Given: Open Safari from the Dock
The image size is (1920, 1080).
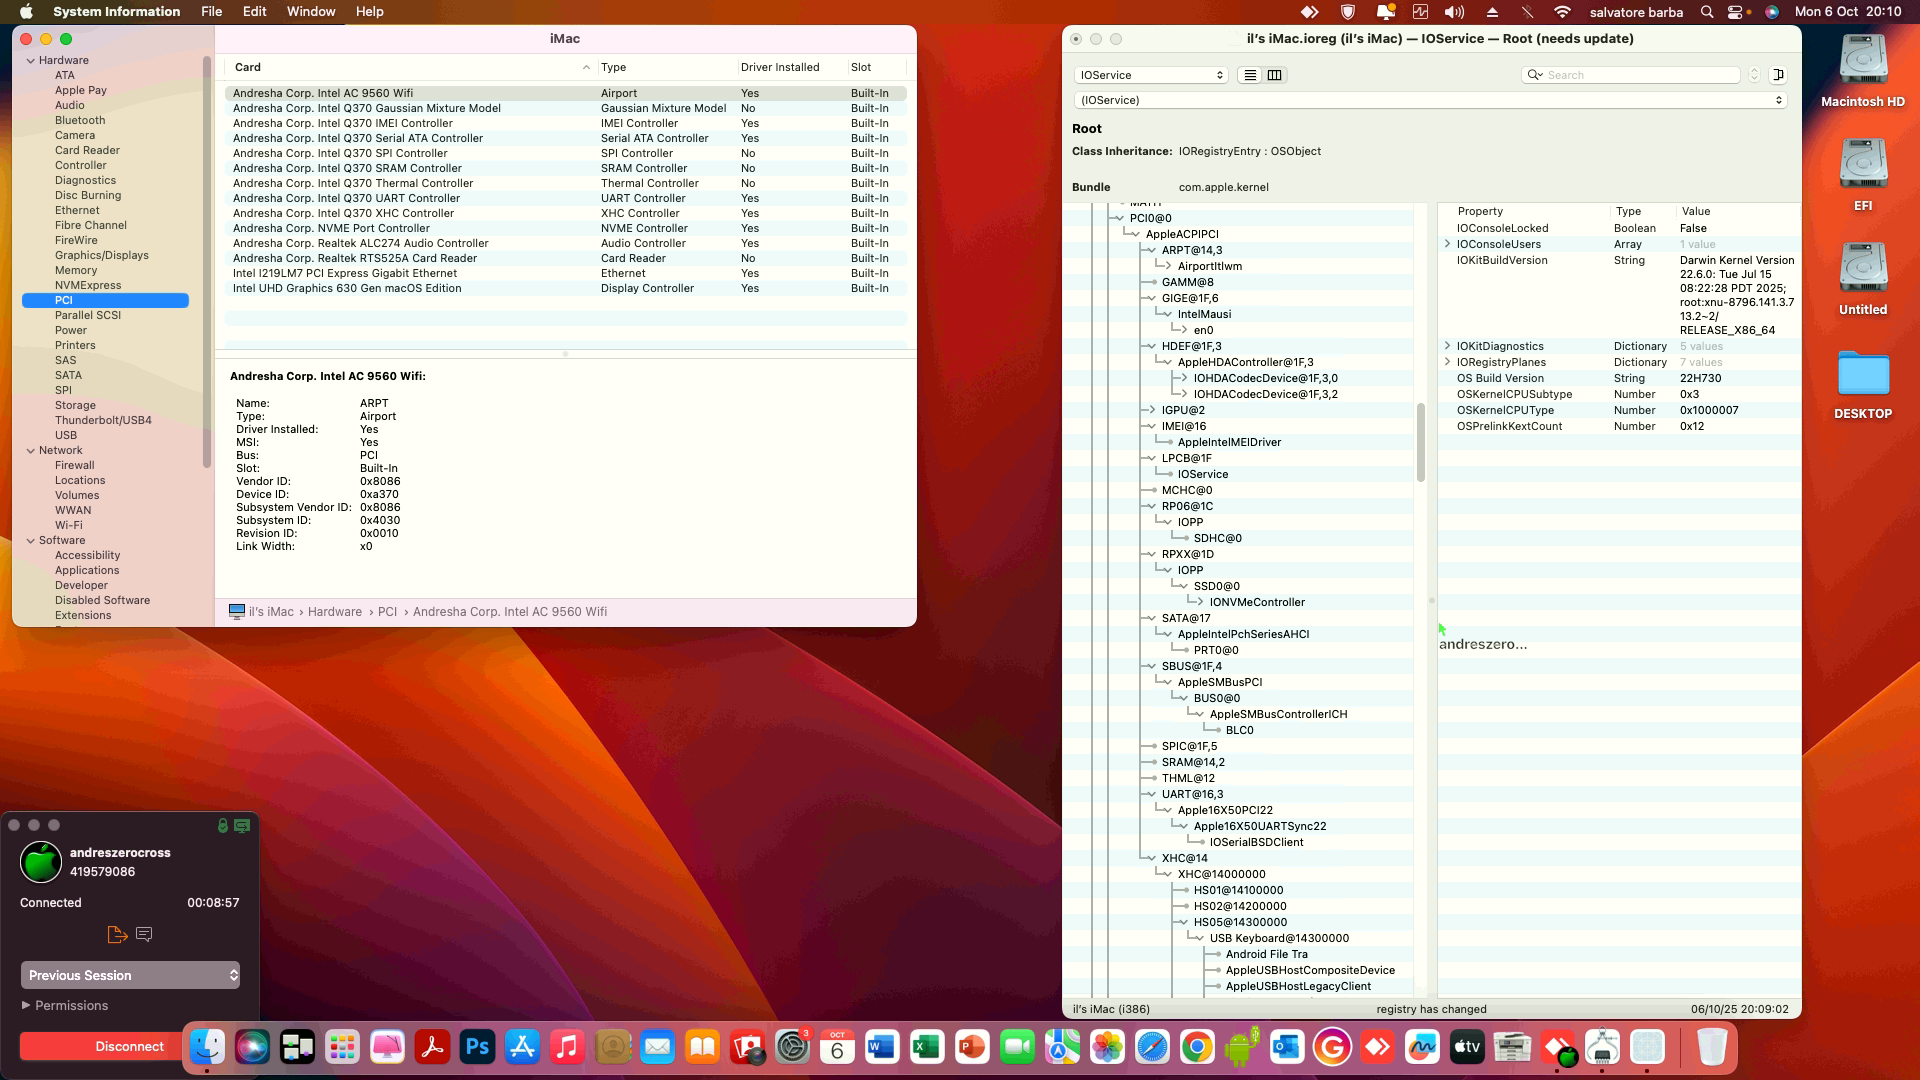Looking at the screenshot, I should tap(1152, 1047).
